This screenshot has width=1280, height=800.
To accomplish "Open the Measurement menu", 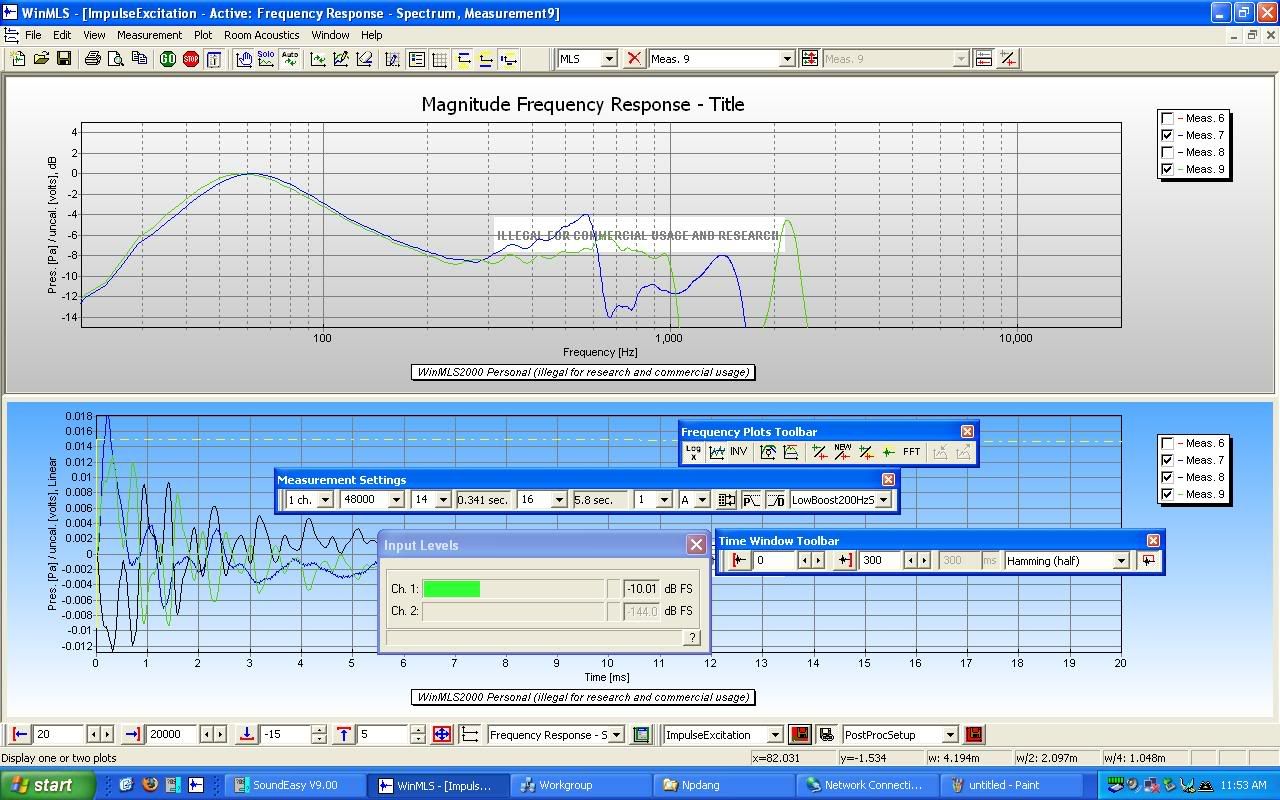I will point(149,35).
